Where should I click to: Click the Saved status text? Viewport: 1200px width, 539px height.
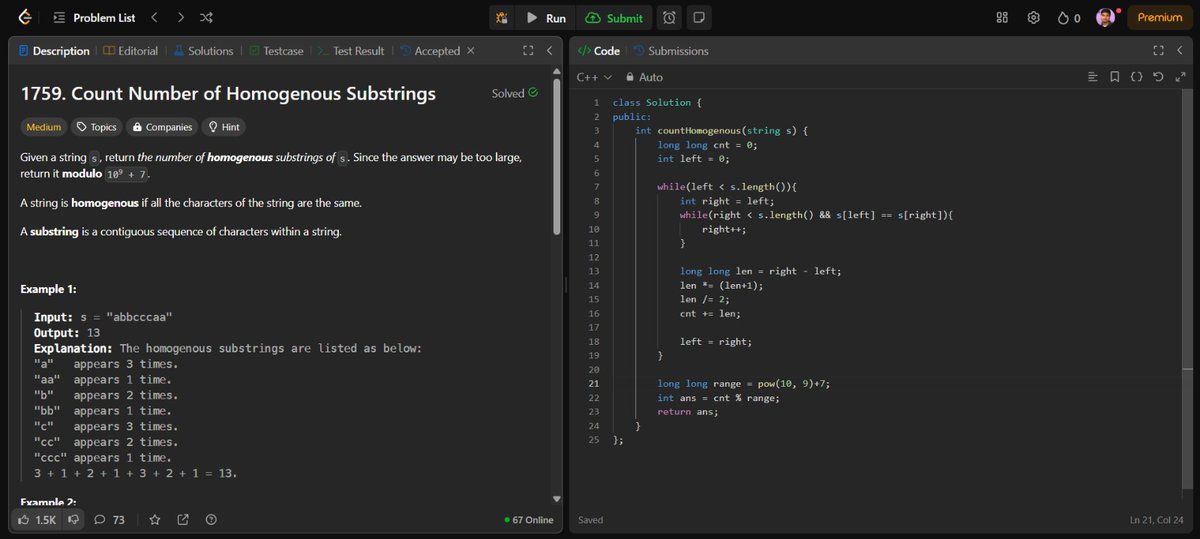click(591, 520)
